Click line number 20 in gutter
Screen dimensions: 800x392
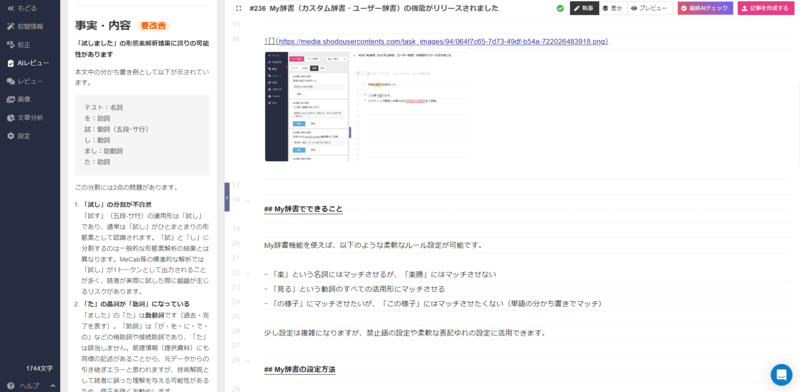click(236, 243)
